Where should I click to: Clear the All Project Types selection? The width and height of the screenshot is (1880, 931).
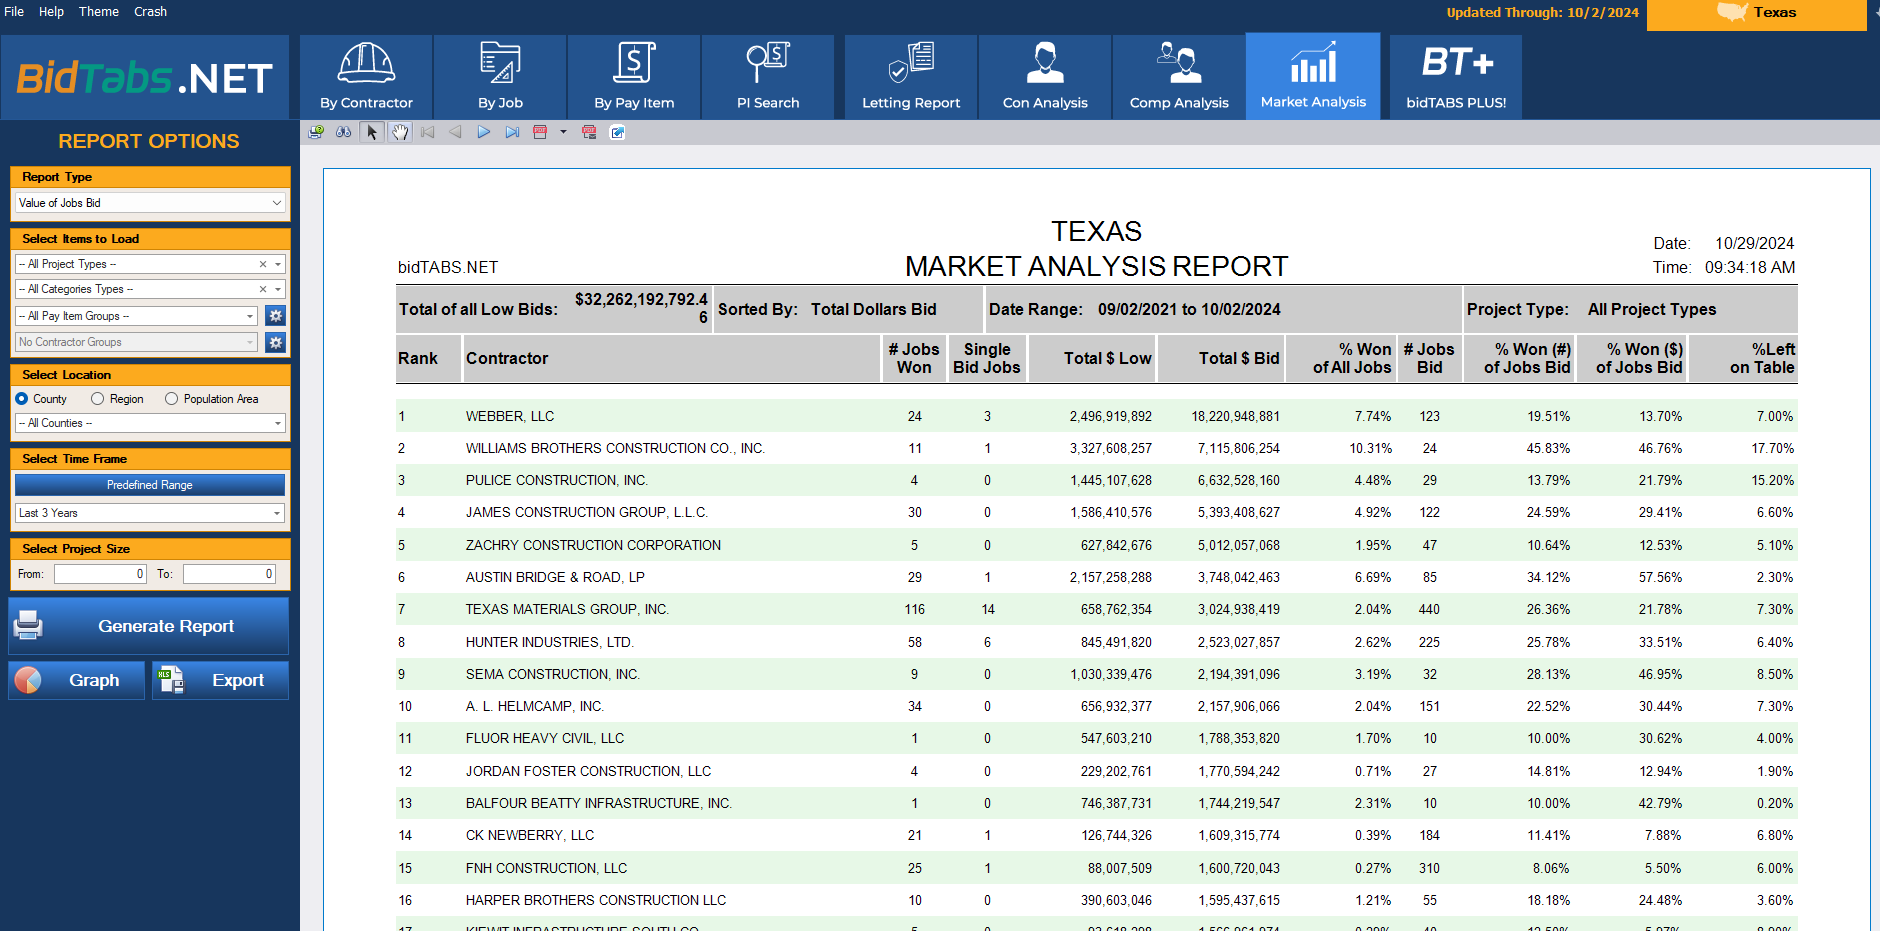263,264
